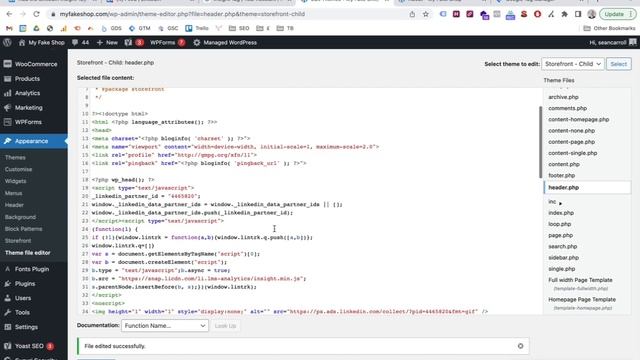Open the comments bubble showing 44
The width and height of the screenshot is (640, 360).
click(80, 42)
